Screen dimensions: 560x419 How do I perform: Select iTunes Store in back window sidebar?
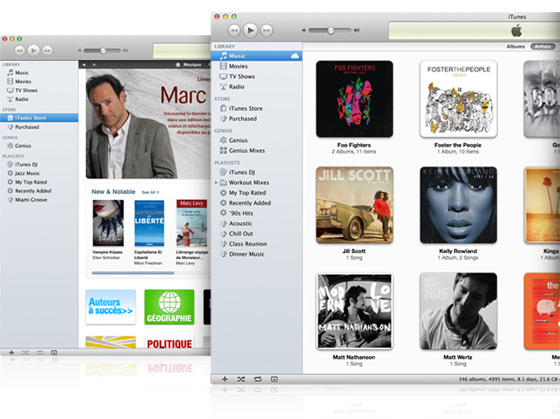(39, 118)
